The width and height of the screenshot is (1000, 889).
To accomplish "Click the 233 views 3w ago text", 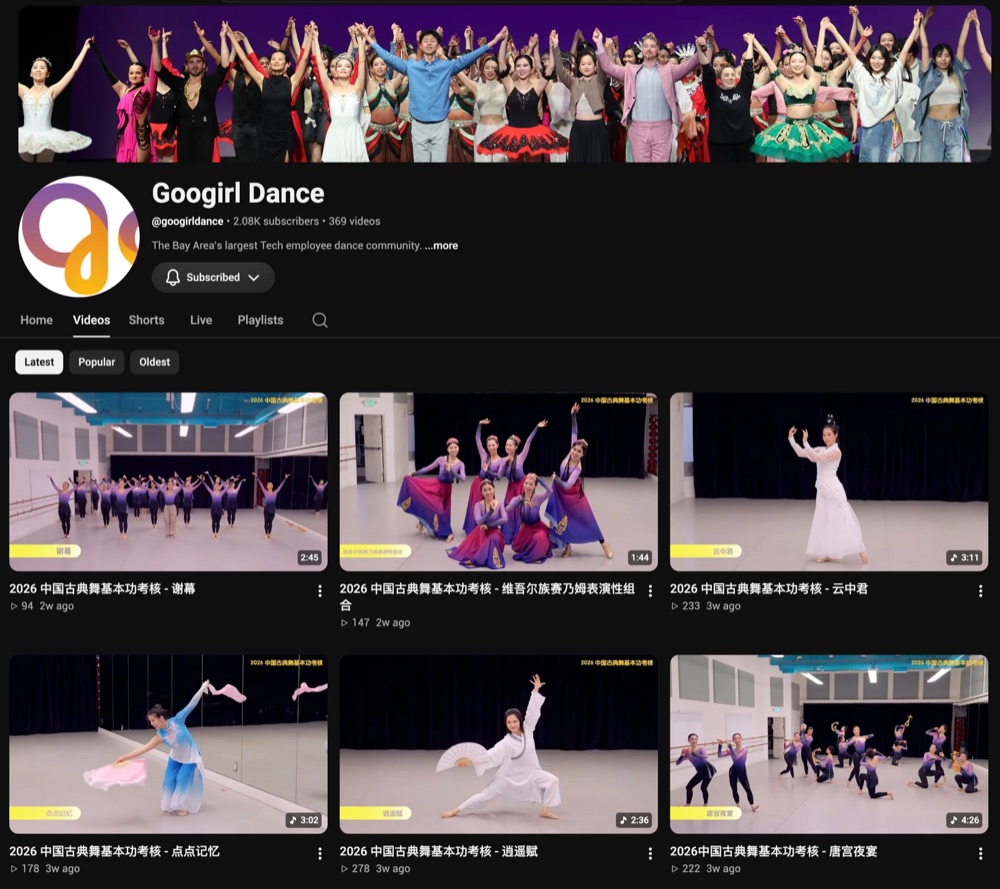I will tap(705, 606).
